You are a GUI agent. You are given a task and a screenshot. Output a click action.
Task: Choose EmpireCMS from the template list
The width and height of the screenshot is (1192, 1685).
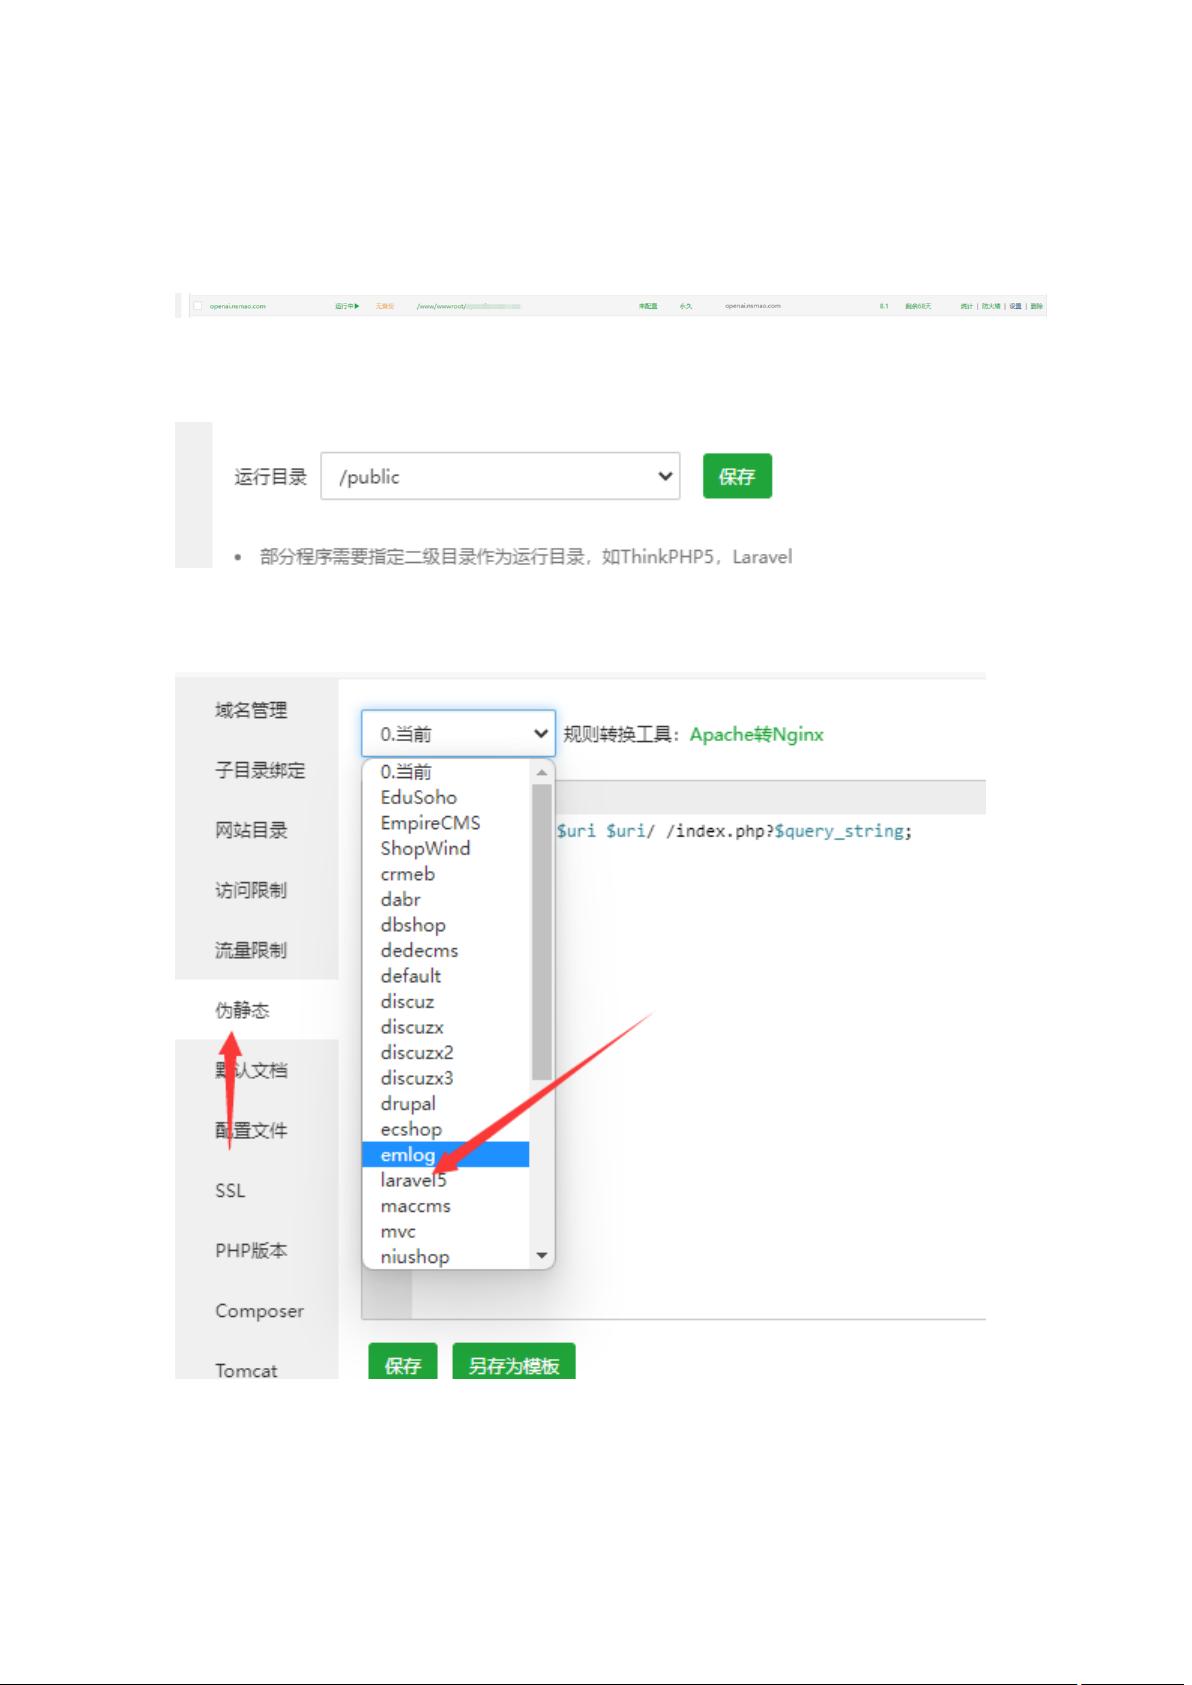pos(446,823)
